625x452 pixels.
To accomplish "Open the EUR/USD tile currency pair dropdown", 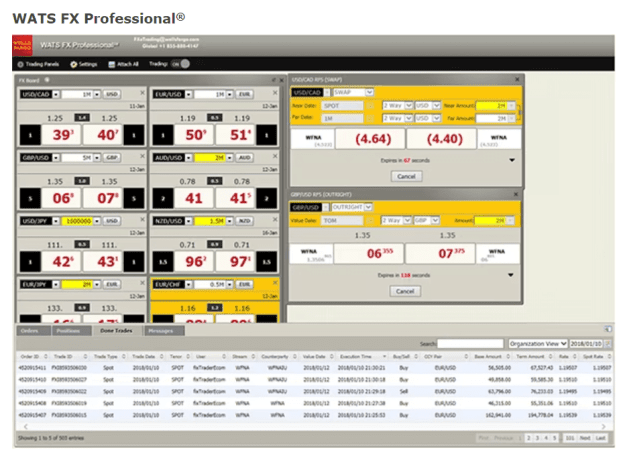I will pos(189,94).
